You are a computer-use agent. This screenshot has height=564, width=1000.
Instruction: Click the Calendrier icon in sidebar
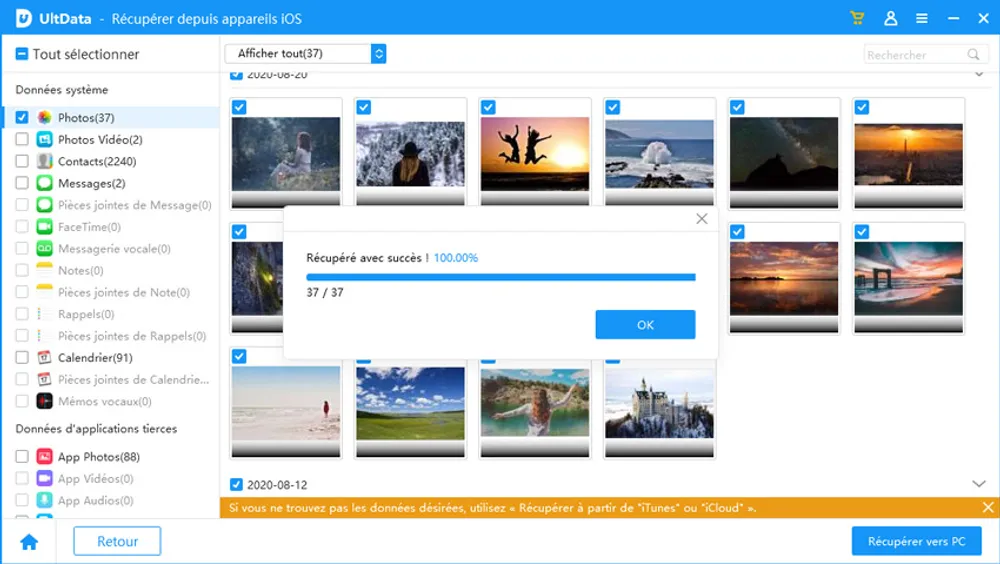[44, 358]
